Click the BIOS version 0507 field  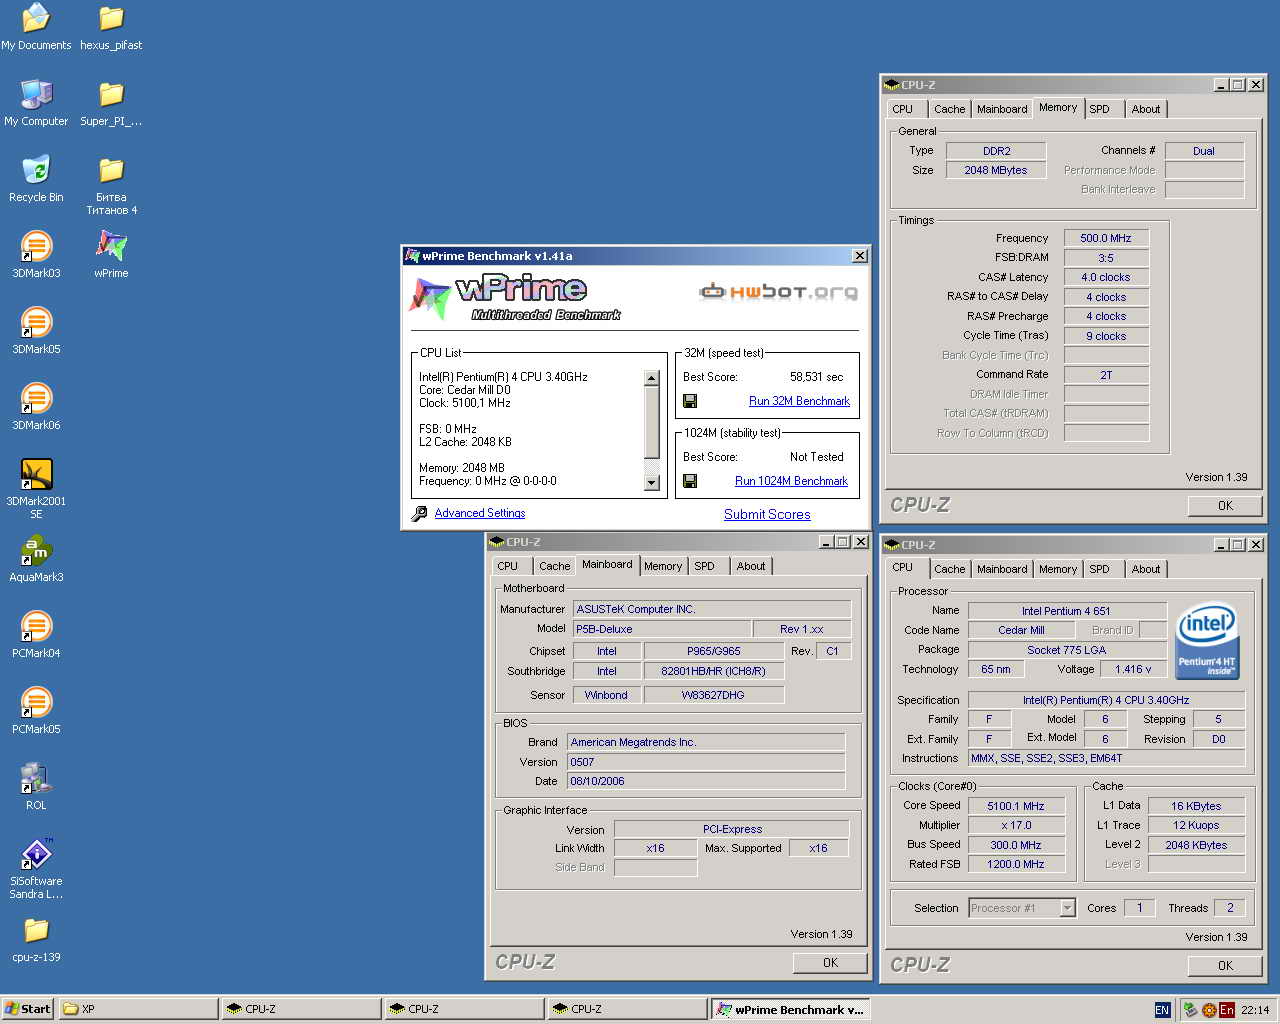tap(706, 762)
